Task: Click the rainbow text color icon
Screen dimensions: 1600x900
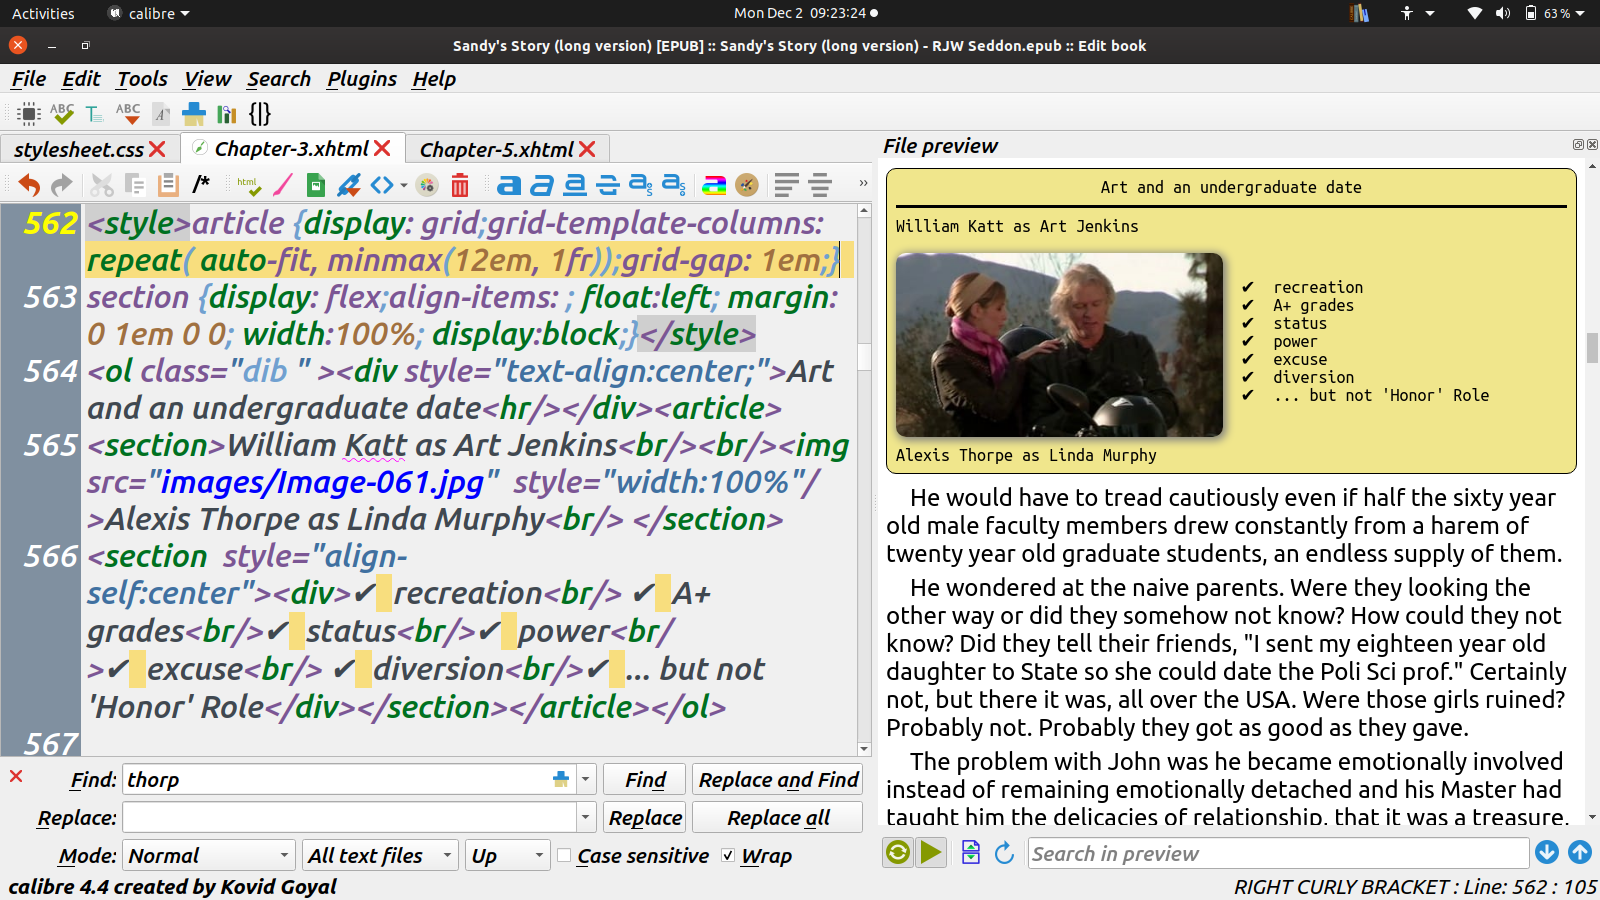Action: tap(714, 185)
